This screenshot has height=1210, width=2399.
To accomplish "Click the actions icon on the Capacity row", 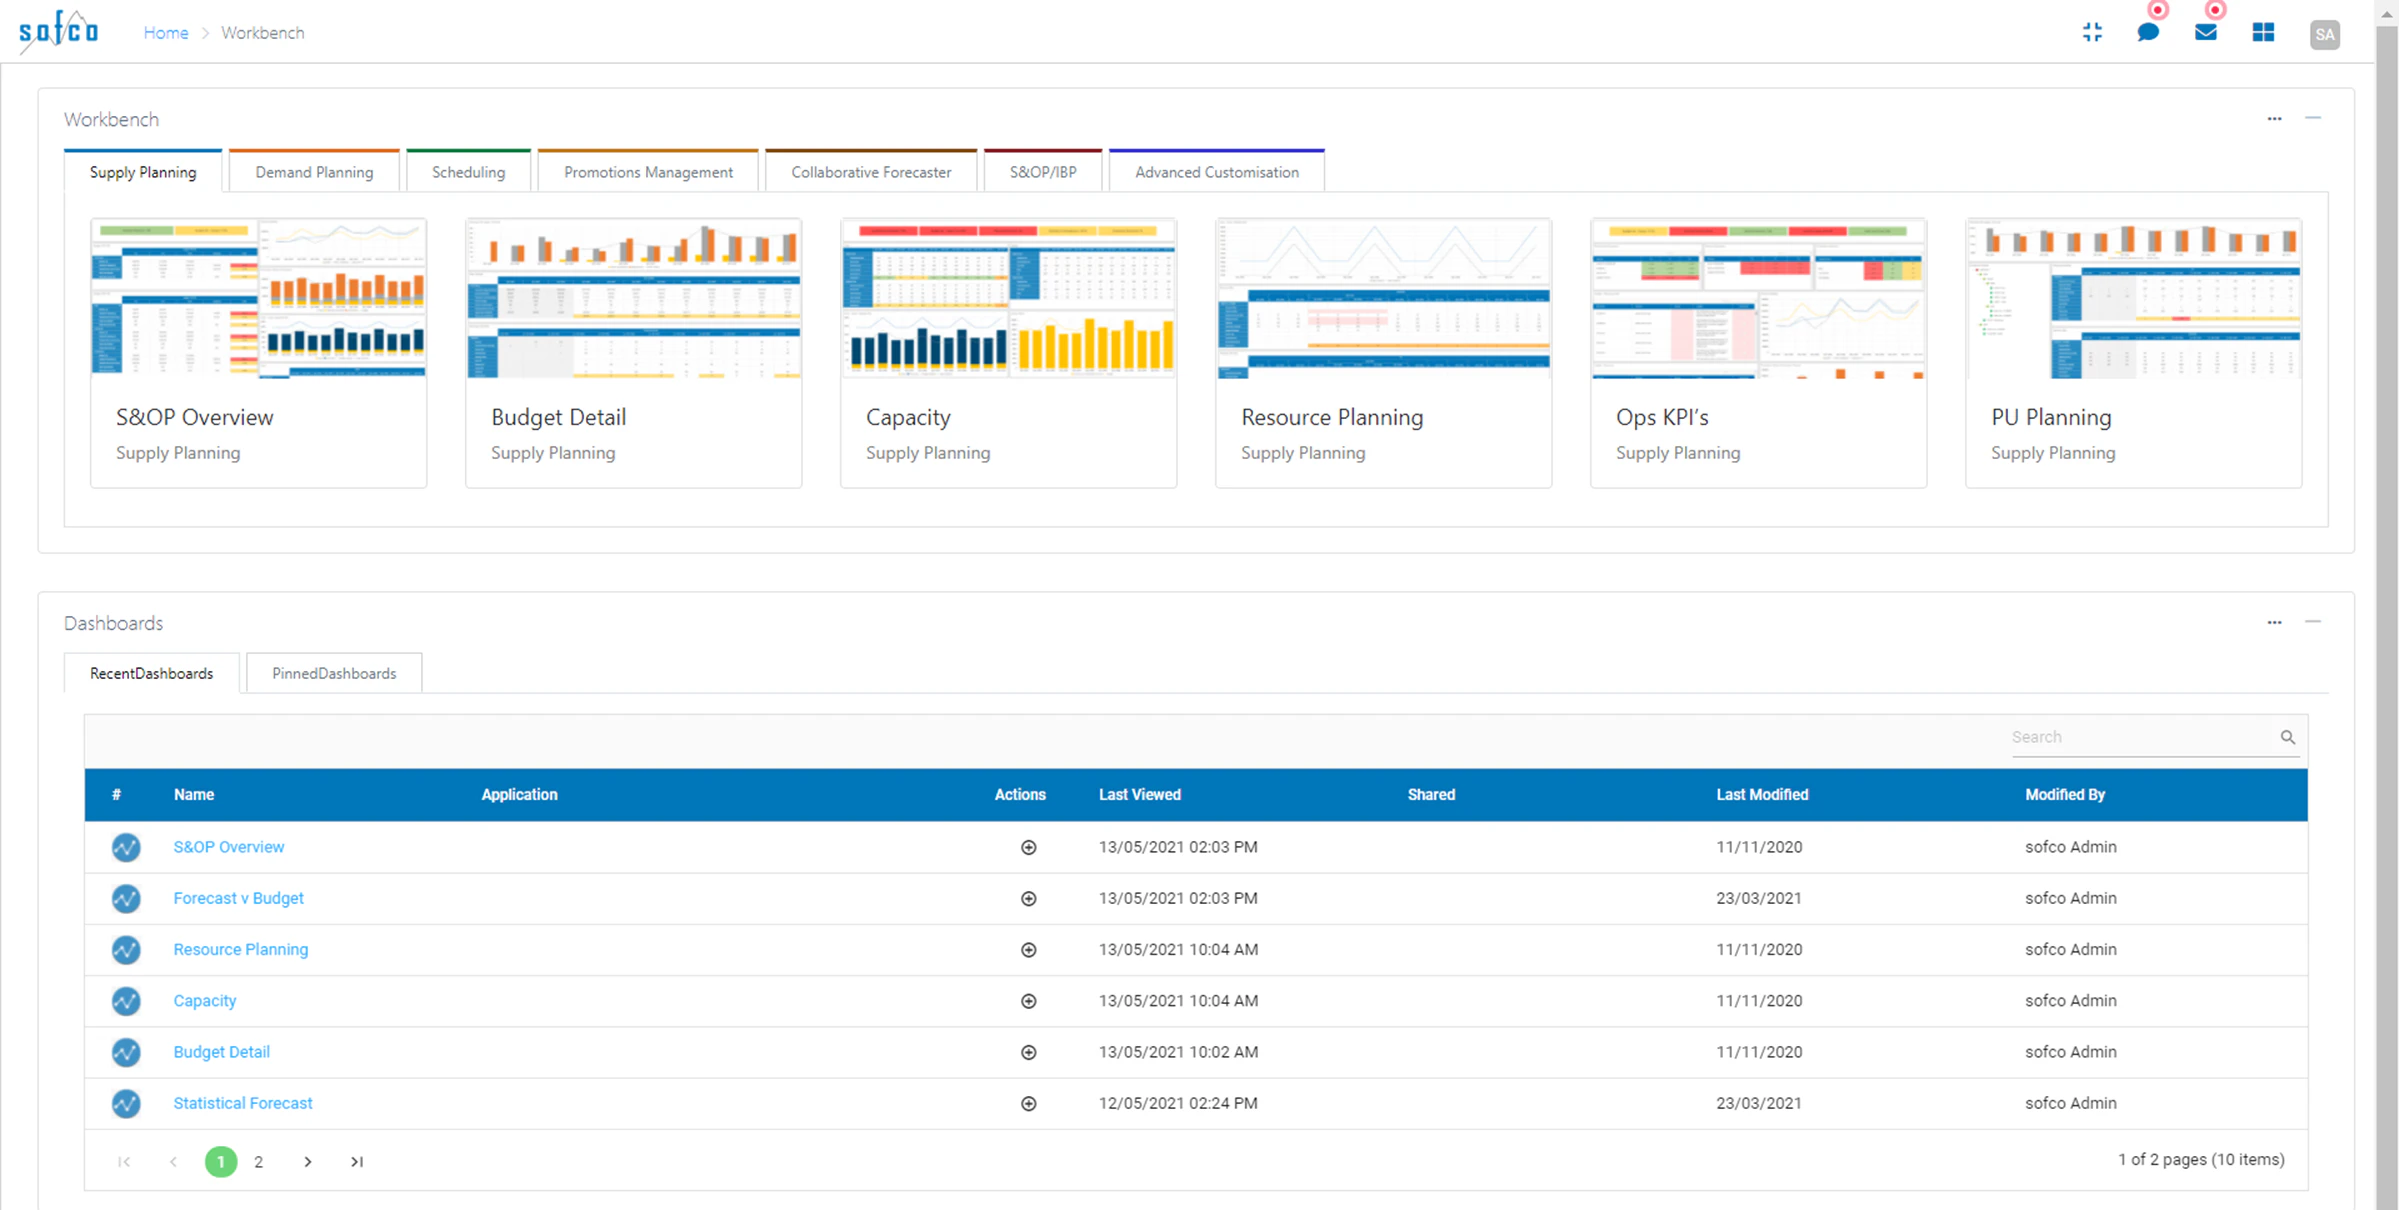I will [1028, 1000].
